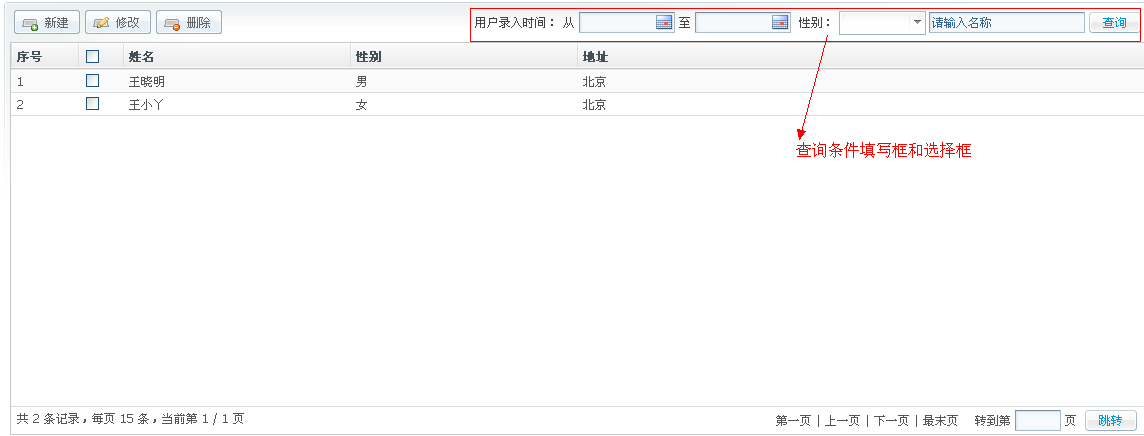Viewport: 1144px width, 436px height.
Task: Open the start date calendar picker icon
Action: (x=664, y=23)
